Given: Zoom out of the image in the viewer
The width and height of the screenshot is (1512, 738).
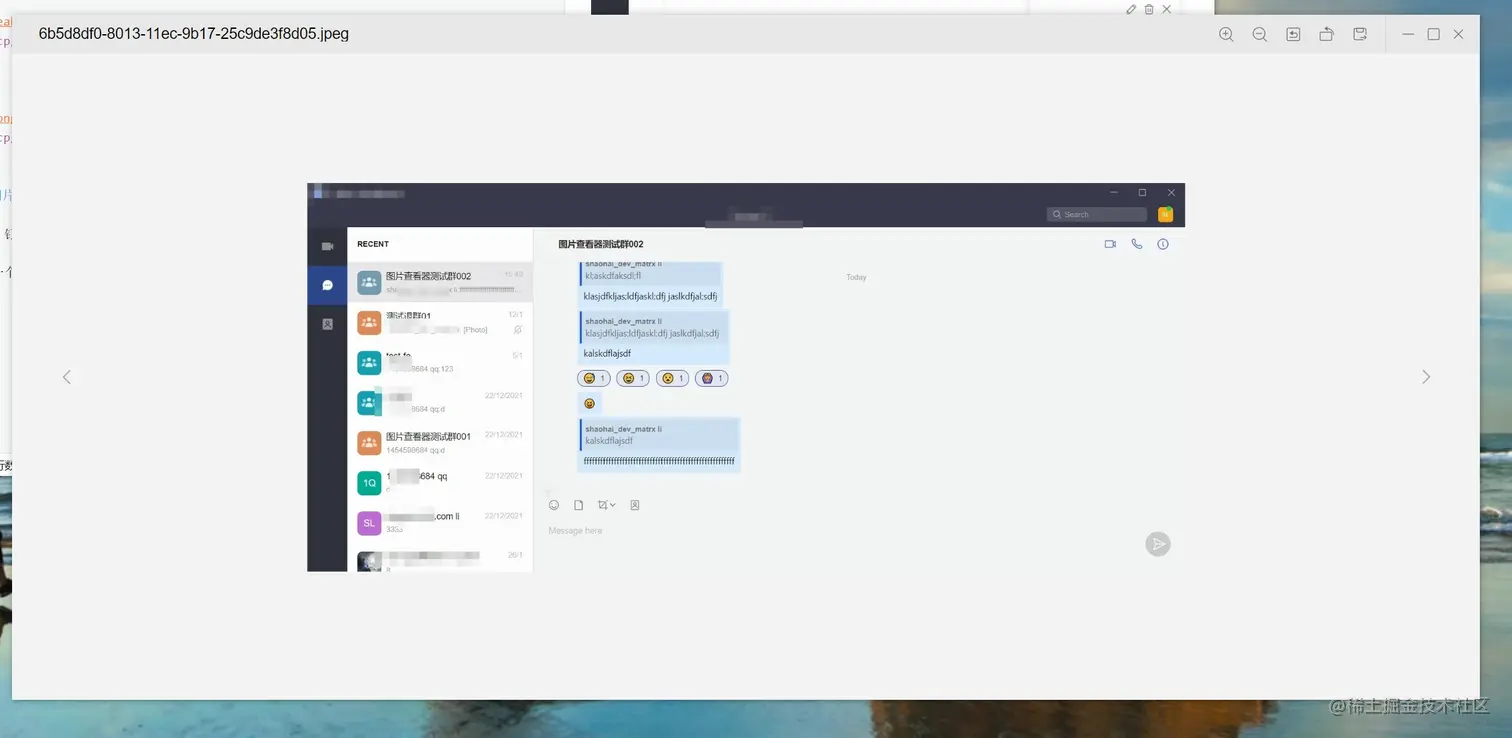Looking at the screenshot, I should [x=1260, y=34].
